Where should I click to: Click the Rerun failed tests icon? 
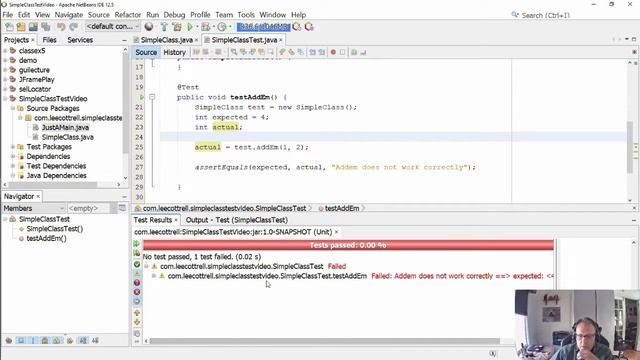[137, 253]
